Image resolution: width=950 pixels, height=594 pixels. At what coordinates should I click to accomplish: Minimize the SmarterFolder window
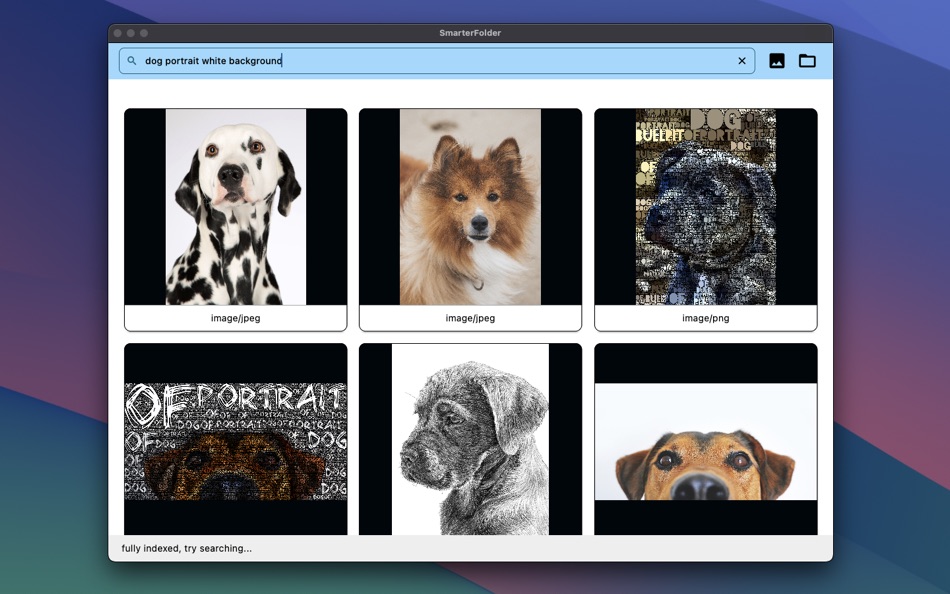131,33
